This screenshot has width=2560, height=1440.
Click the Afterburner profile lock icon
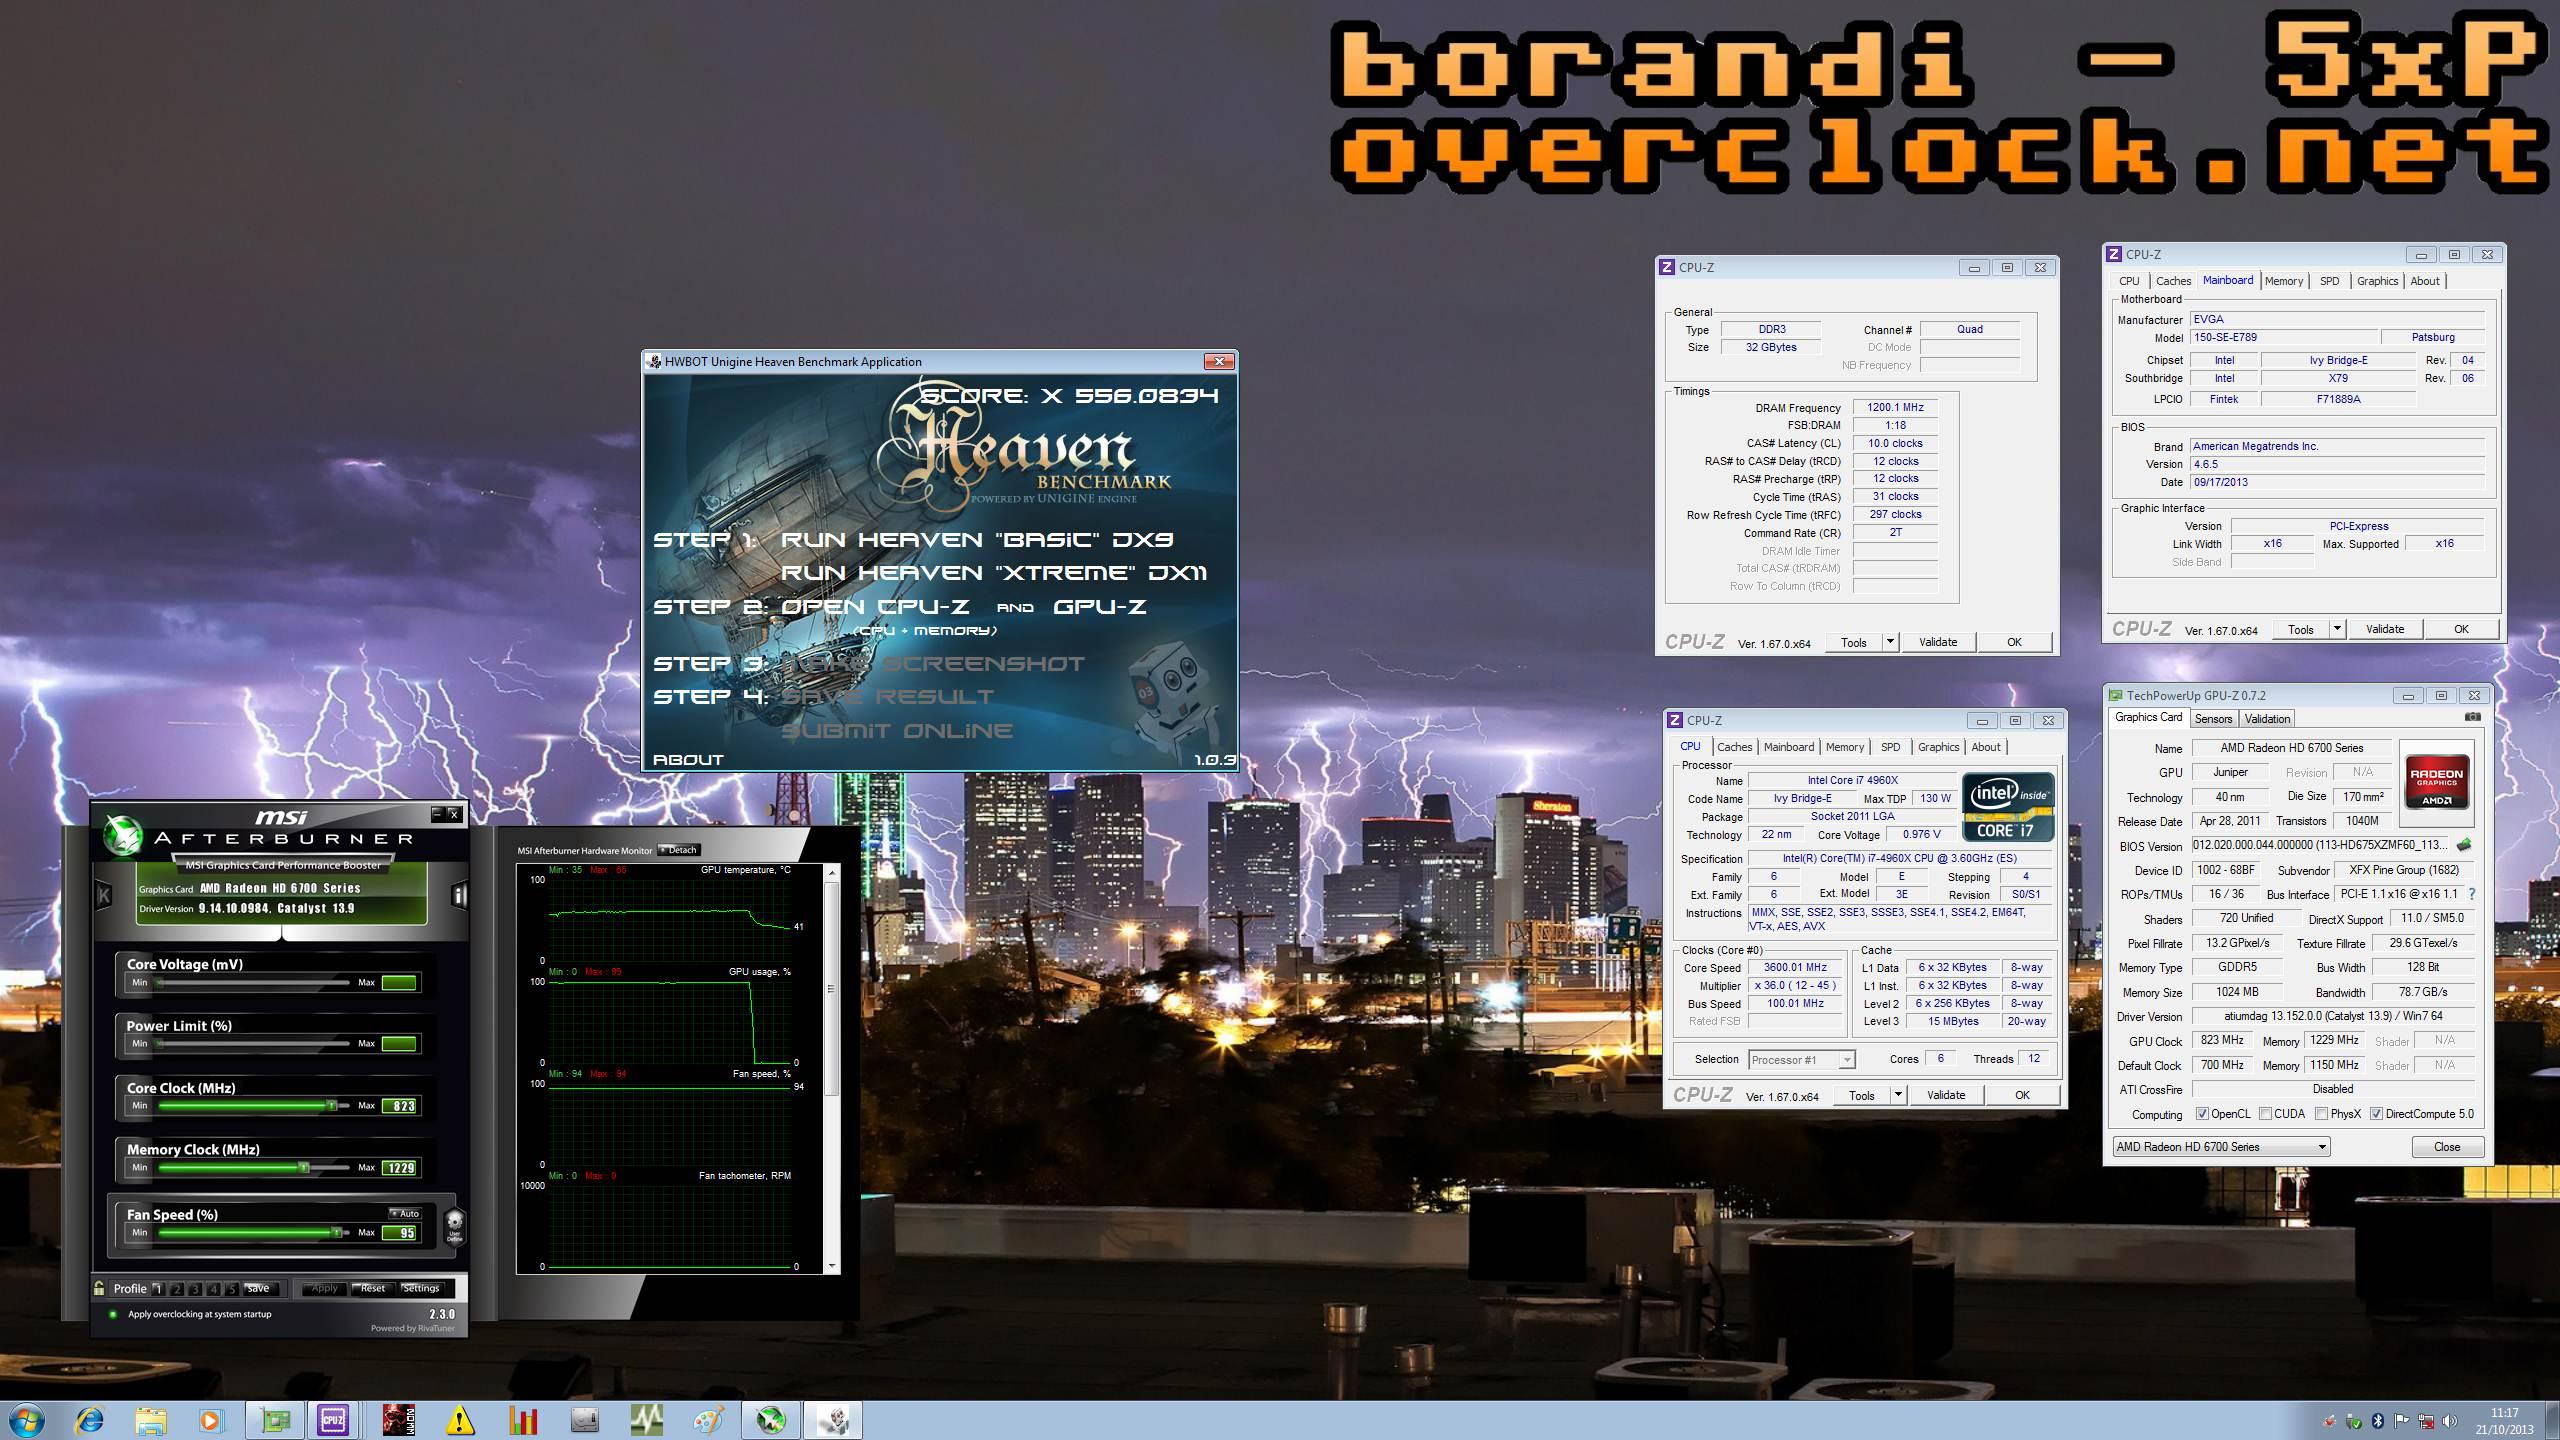[99, 1288]
